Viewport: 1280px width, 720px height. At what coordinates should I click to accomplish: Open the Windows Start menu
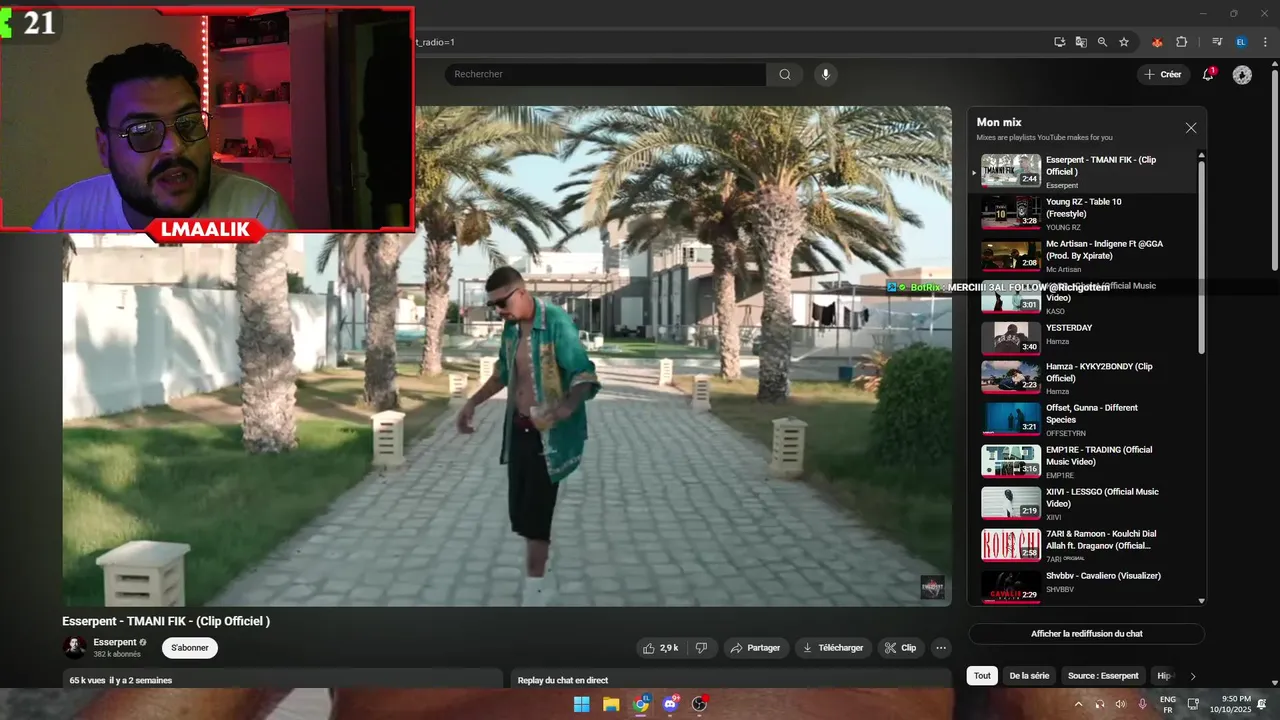pos(581,704)
